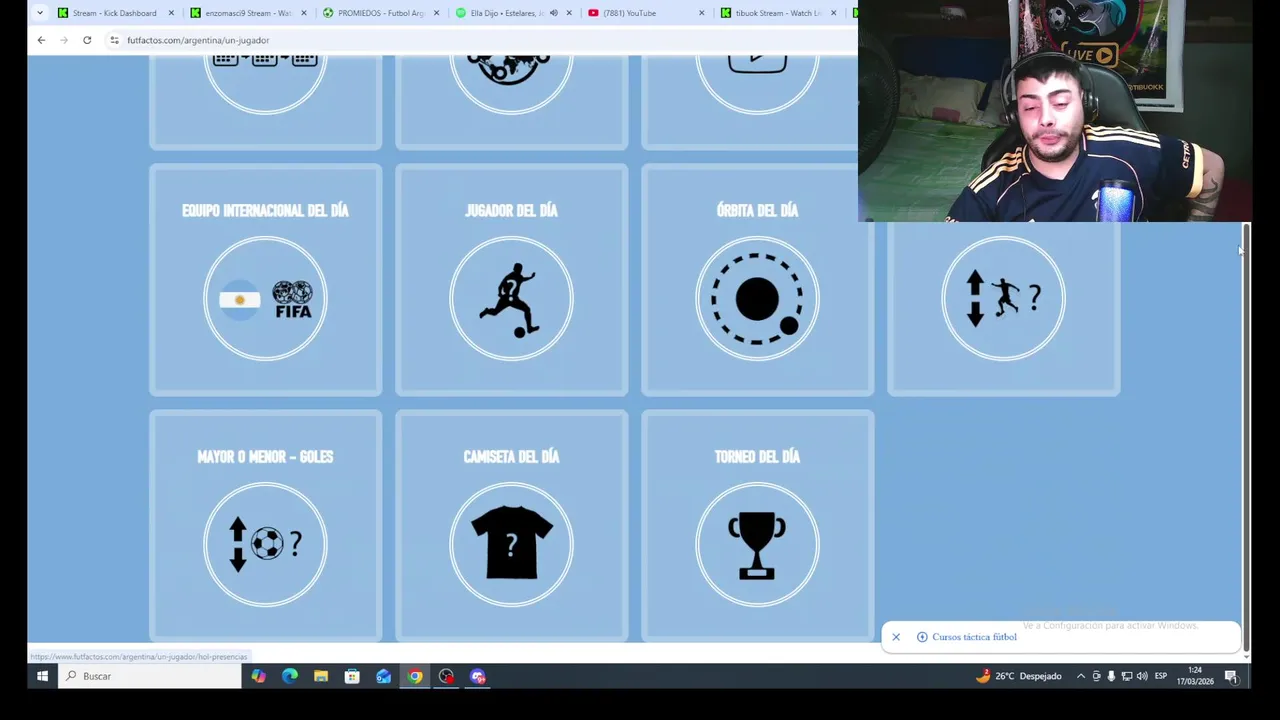Click the MAYOR O MENOR - GOLES title
Screen dimensions: 1280x720
point(265,456)
